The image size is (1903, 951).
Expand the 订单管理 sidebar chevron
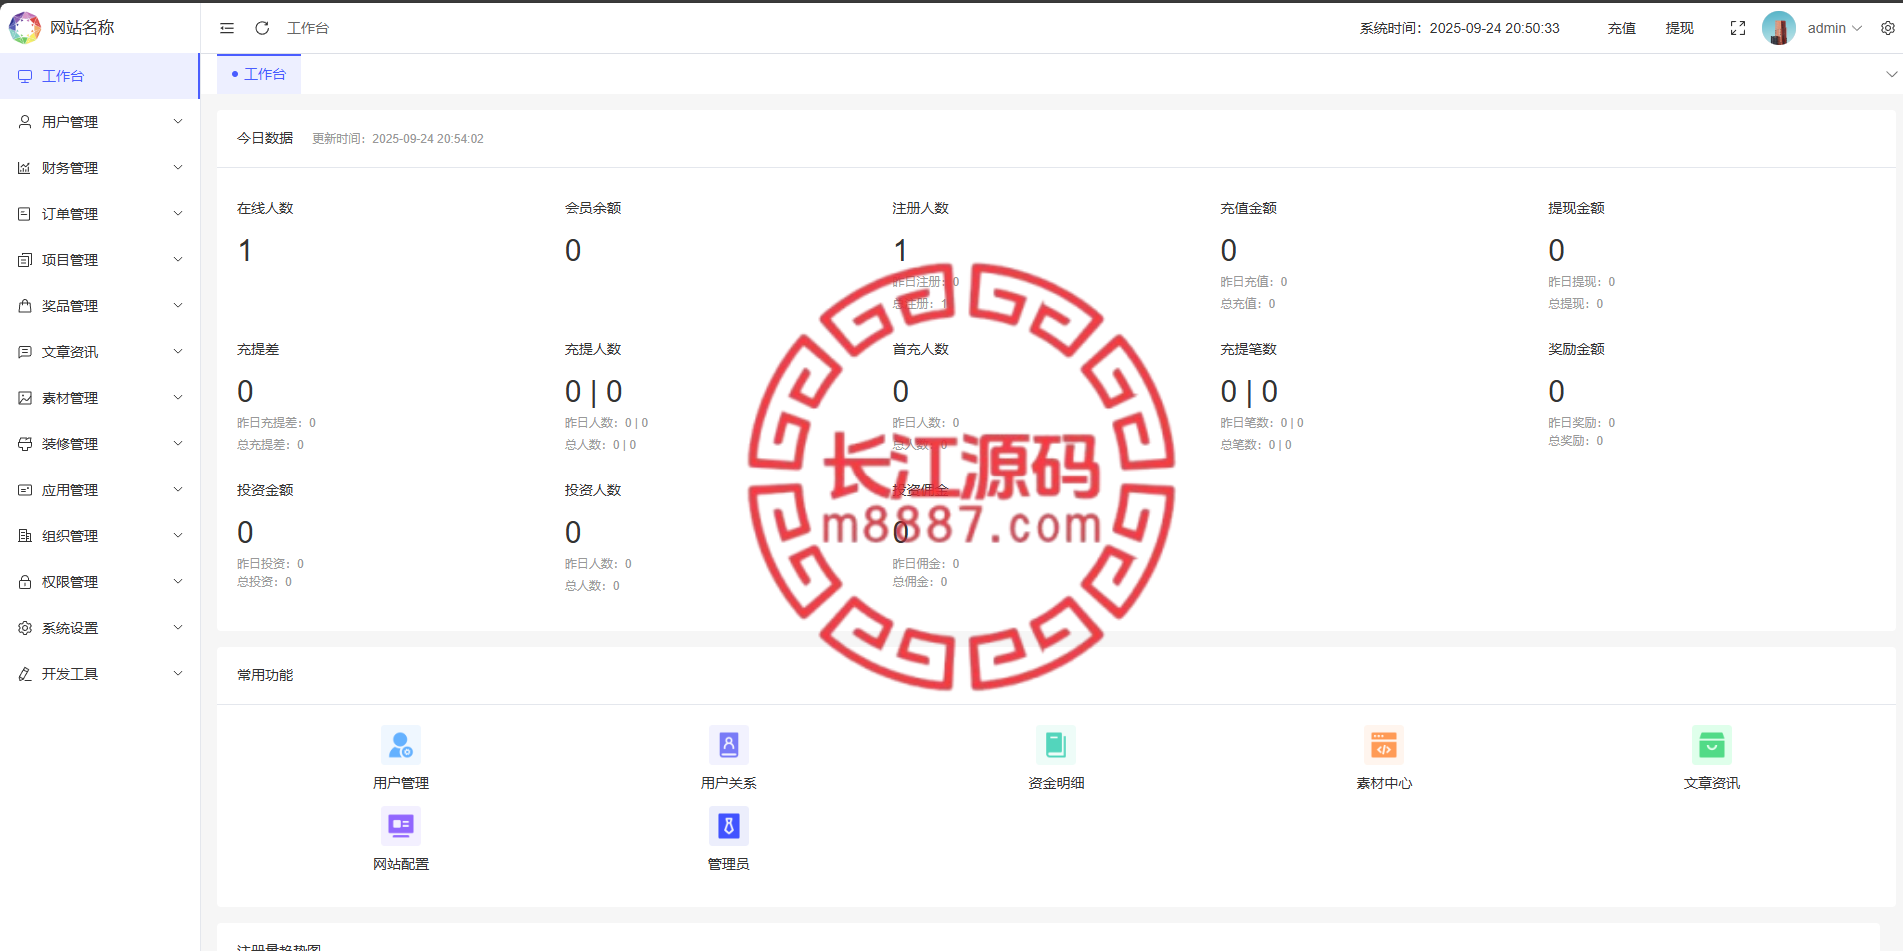click(x=178, y=214)
